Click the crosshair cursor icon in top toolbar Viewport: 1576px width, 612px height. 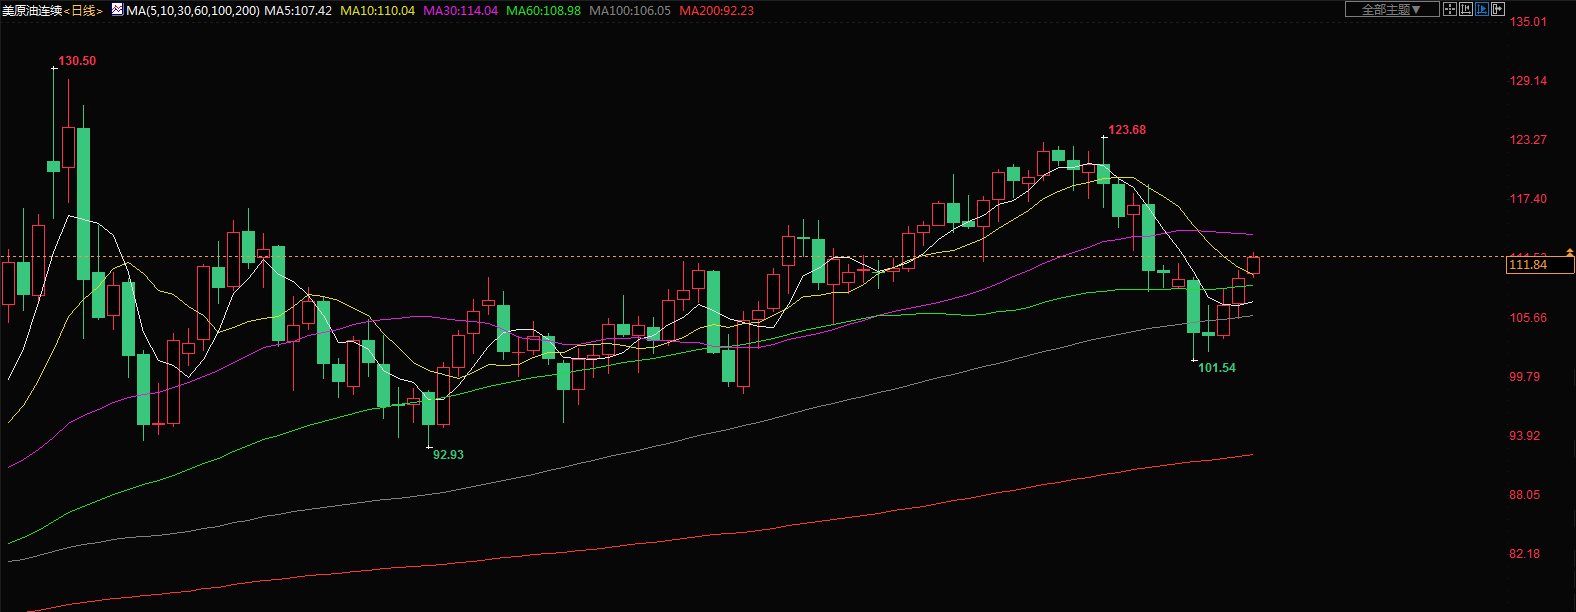(1450, 9)
